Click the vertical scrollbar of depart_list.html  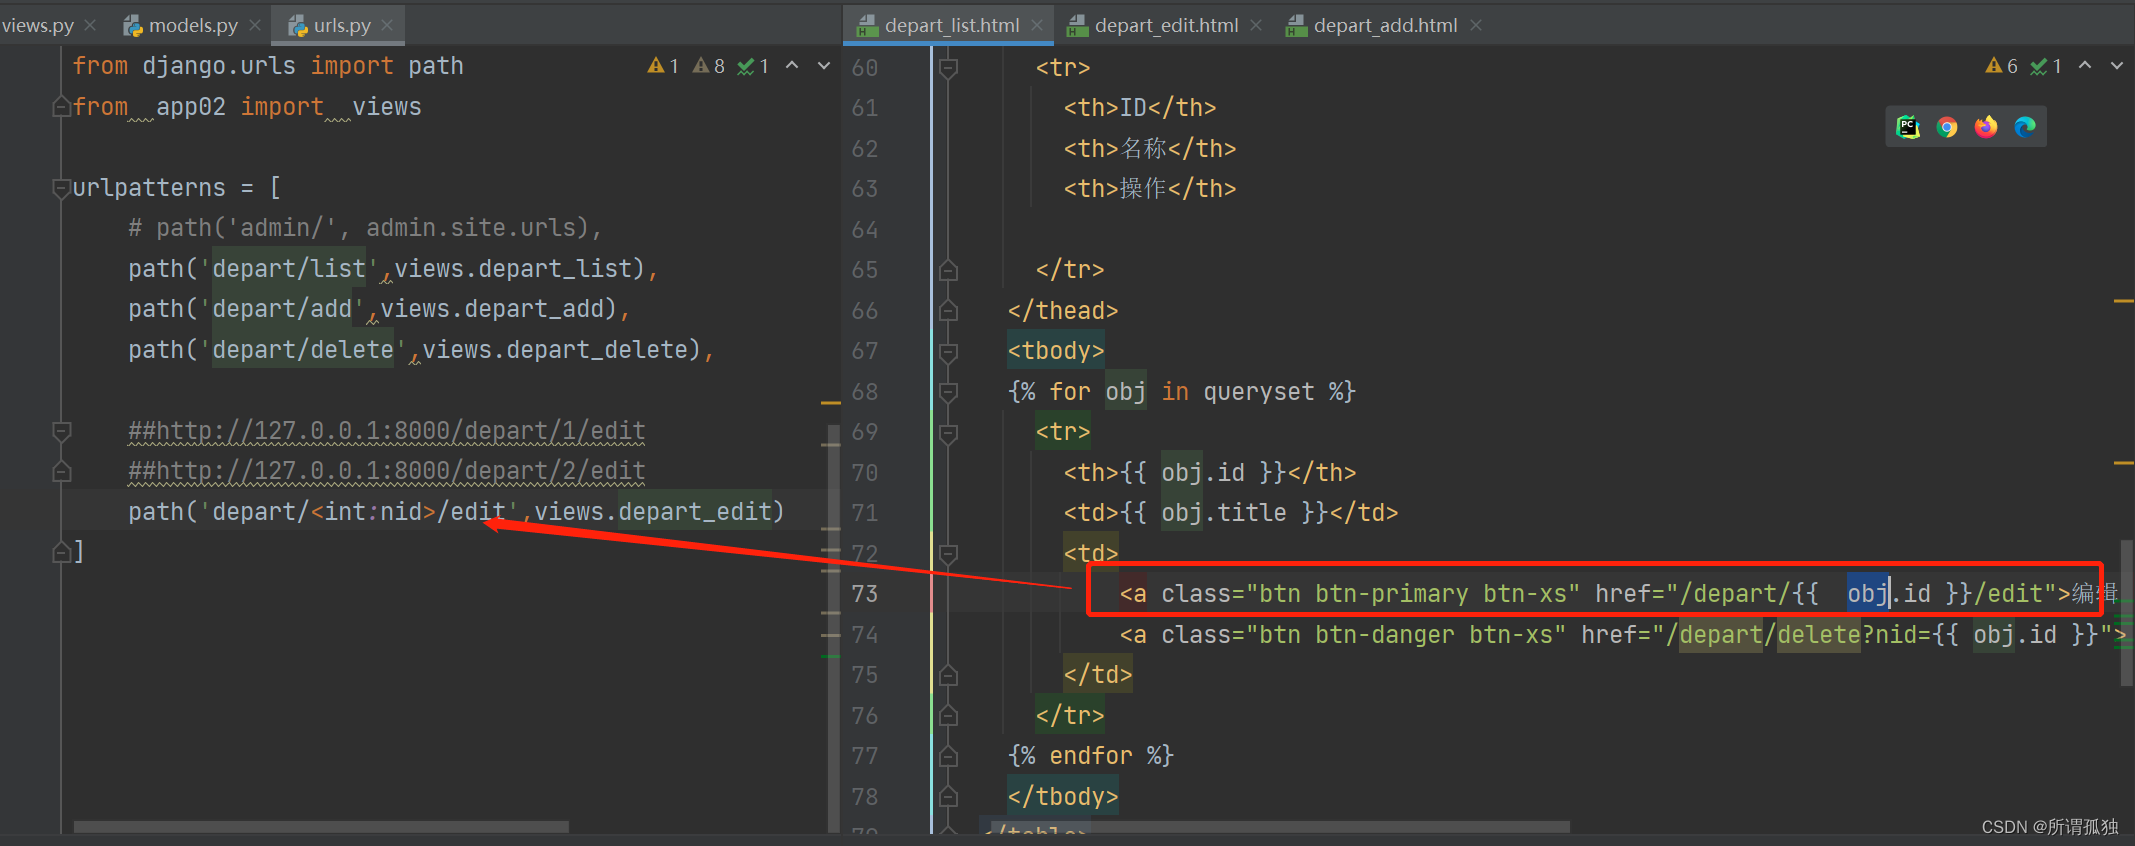(2127, 613)
